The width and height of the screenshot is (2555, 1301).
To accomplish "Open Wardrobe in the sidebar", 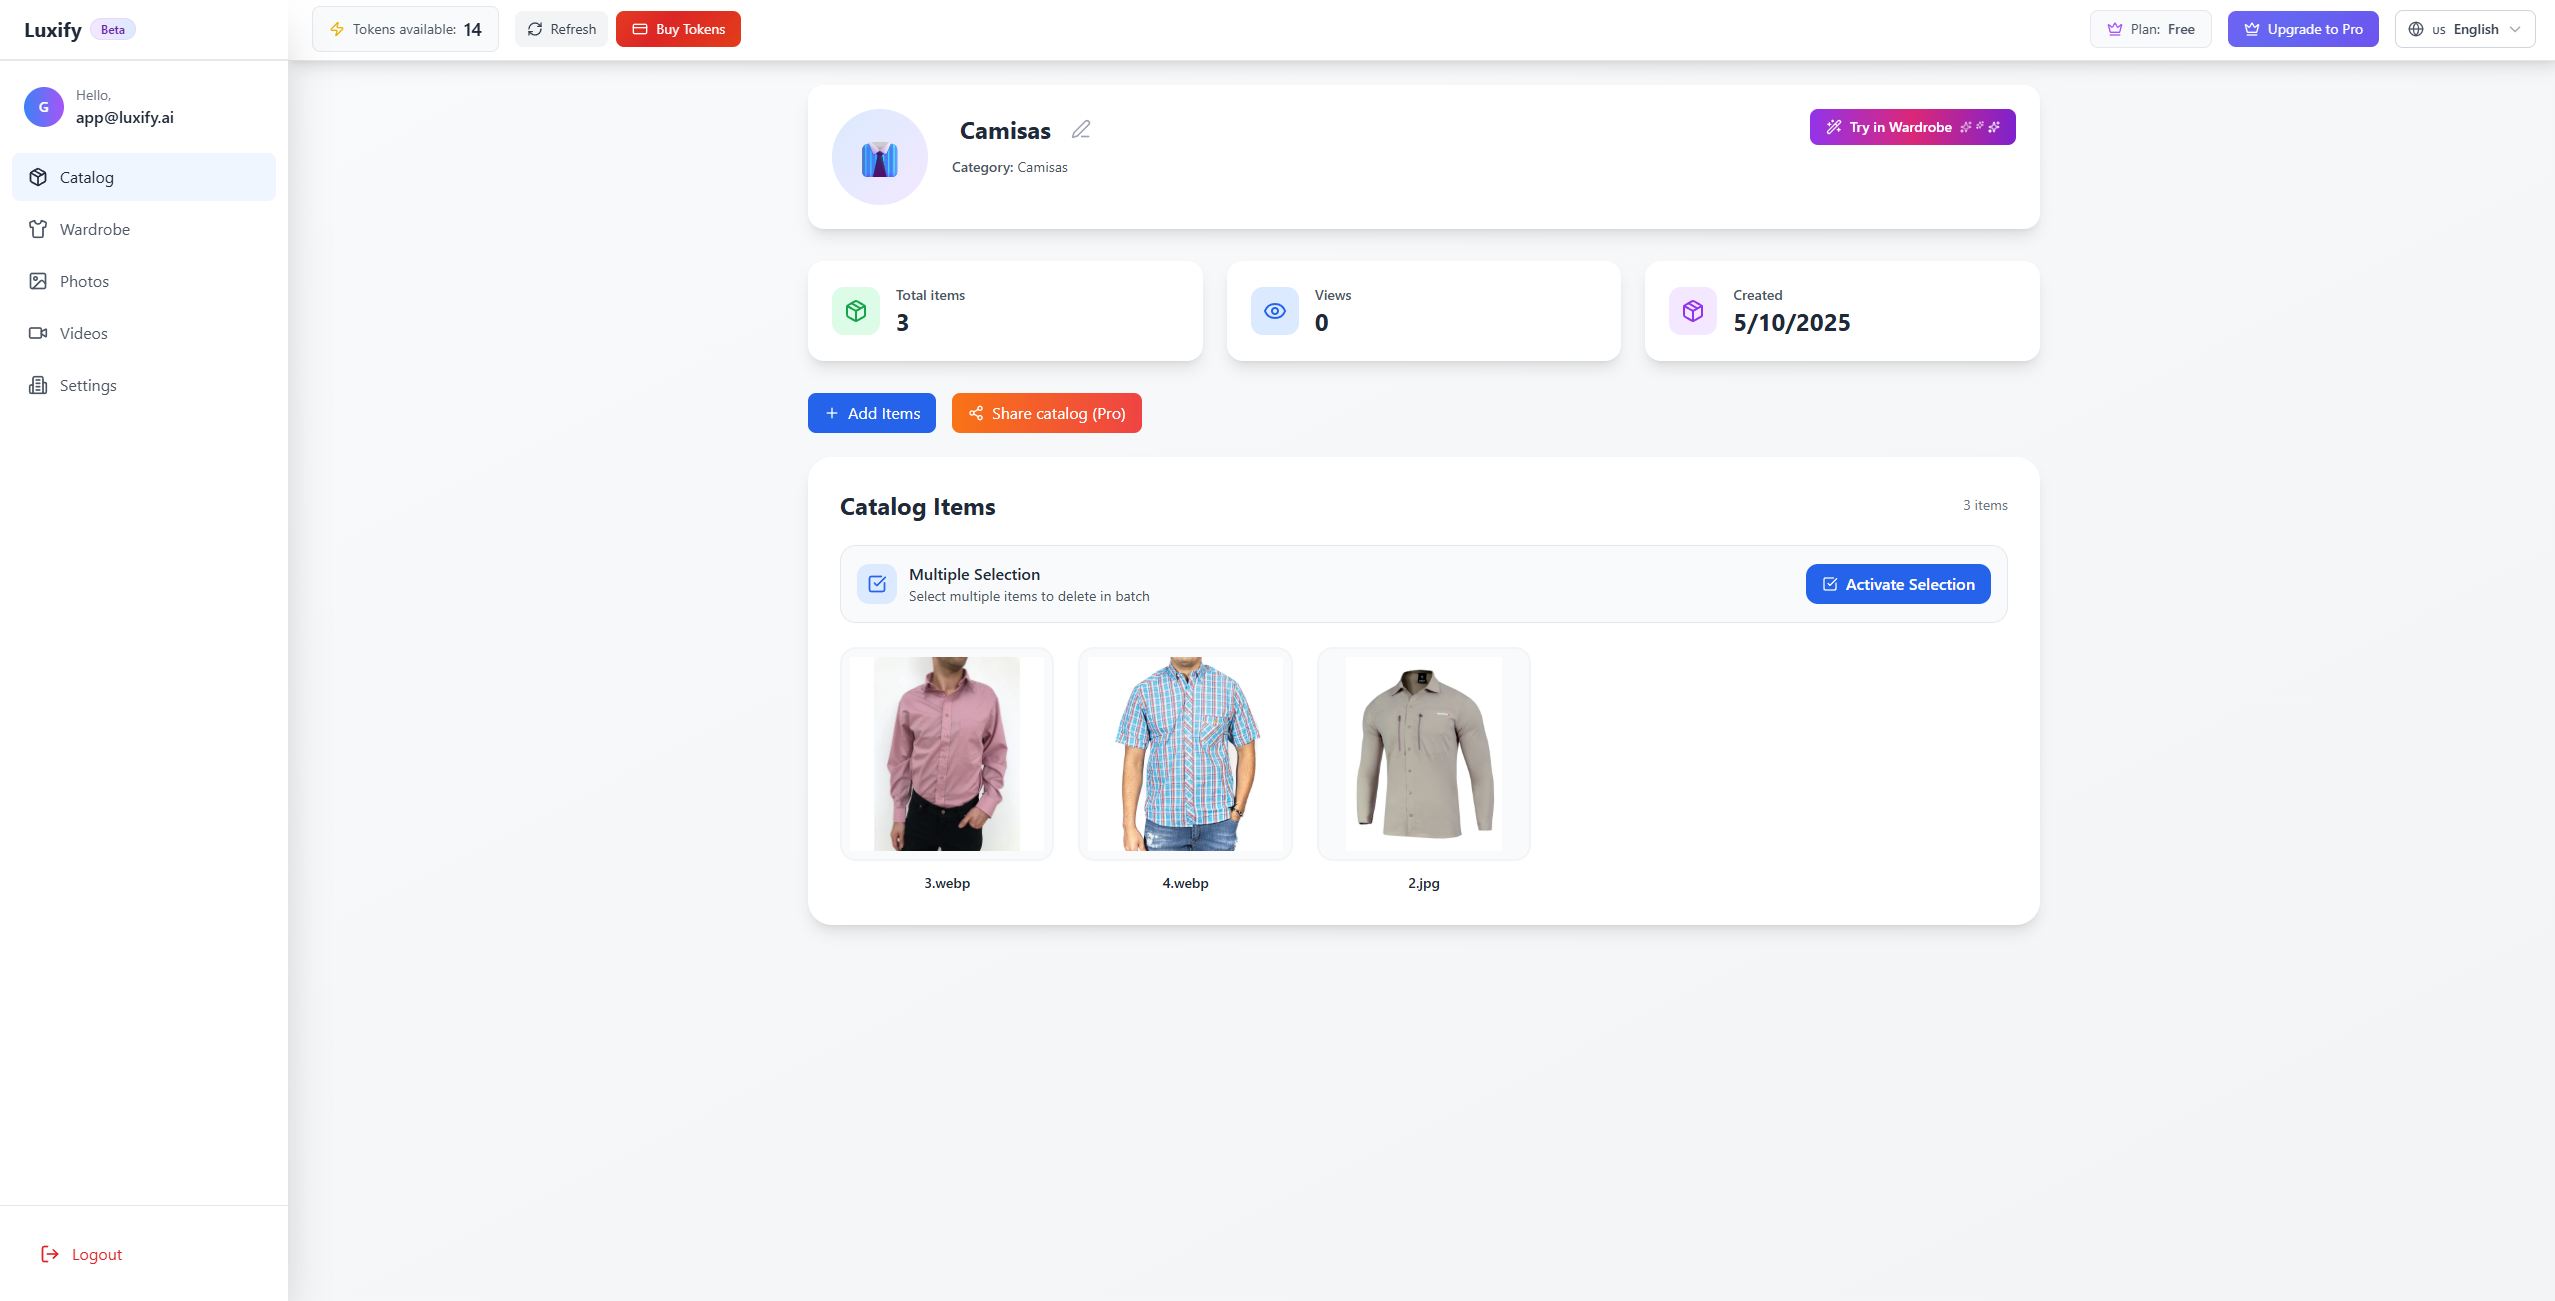I will click(94, 229).
